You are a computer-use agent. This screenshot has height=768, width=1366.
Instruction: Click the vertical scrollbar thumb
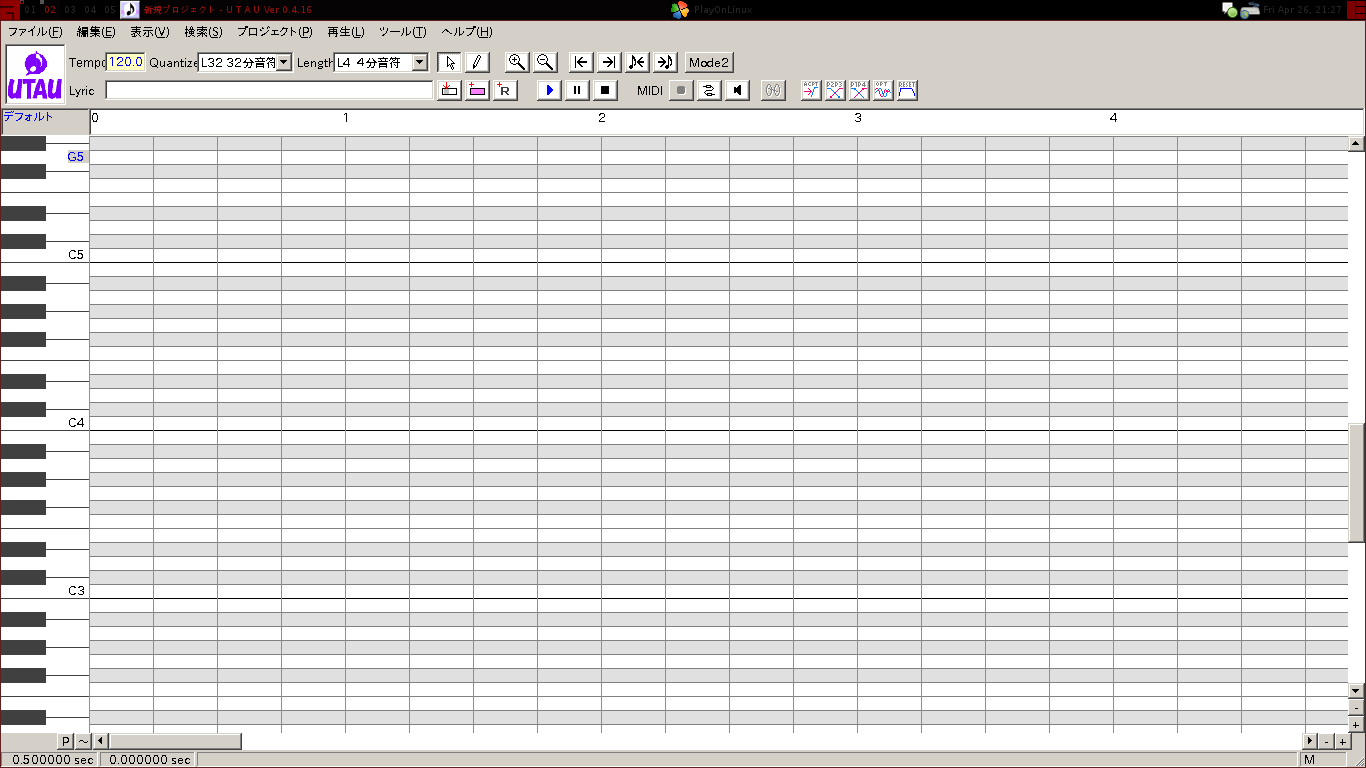click(x=1357, y=483)
